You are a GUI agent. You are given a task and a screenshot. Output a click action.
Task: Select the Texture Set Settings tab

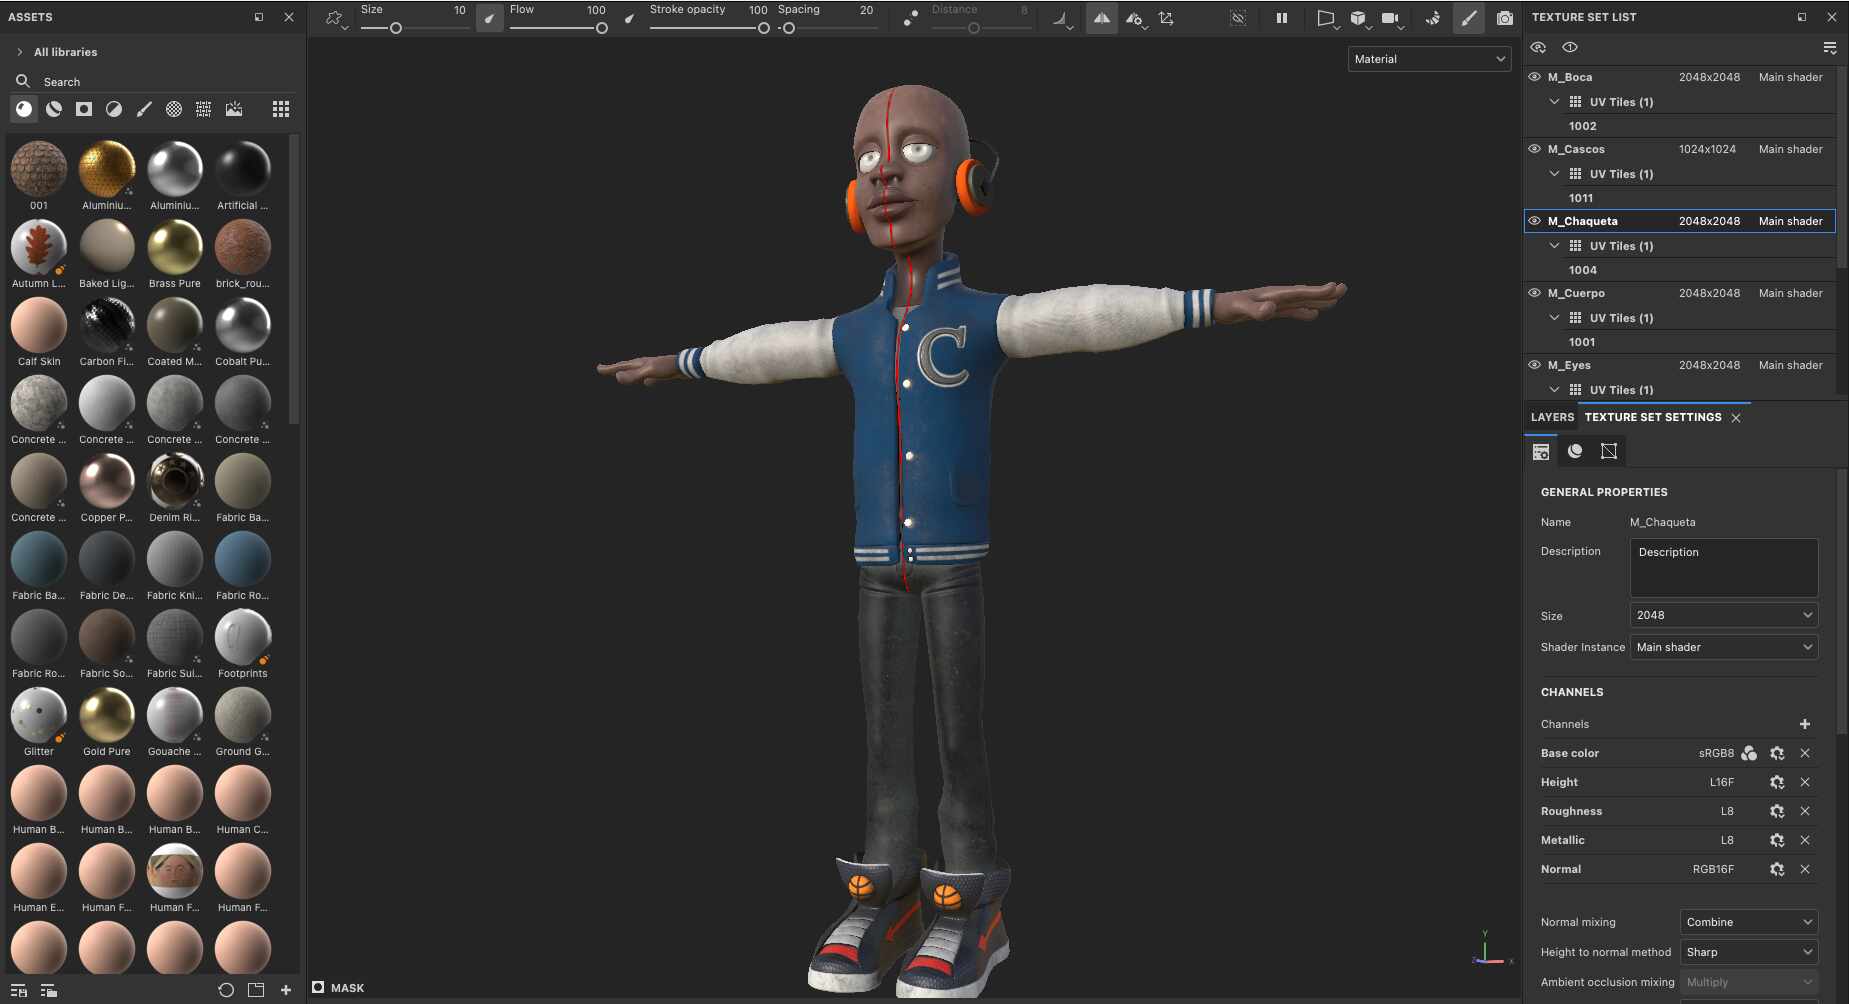(1652, 417)
